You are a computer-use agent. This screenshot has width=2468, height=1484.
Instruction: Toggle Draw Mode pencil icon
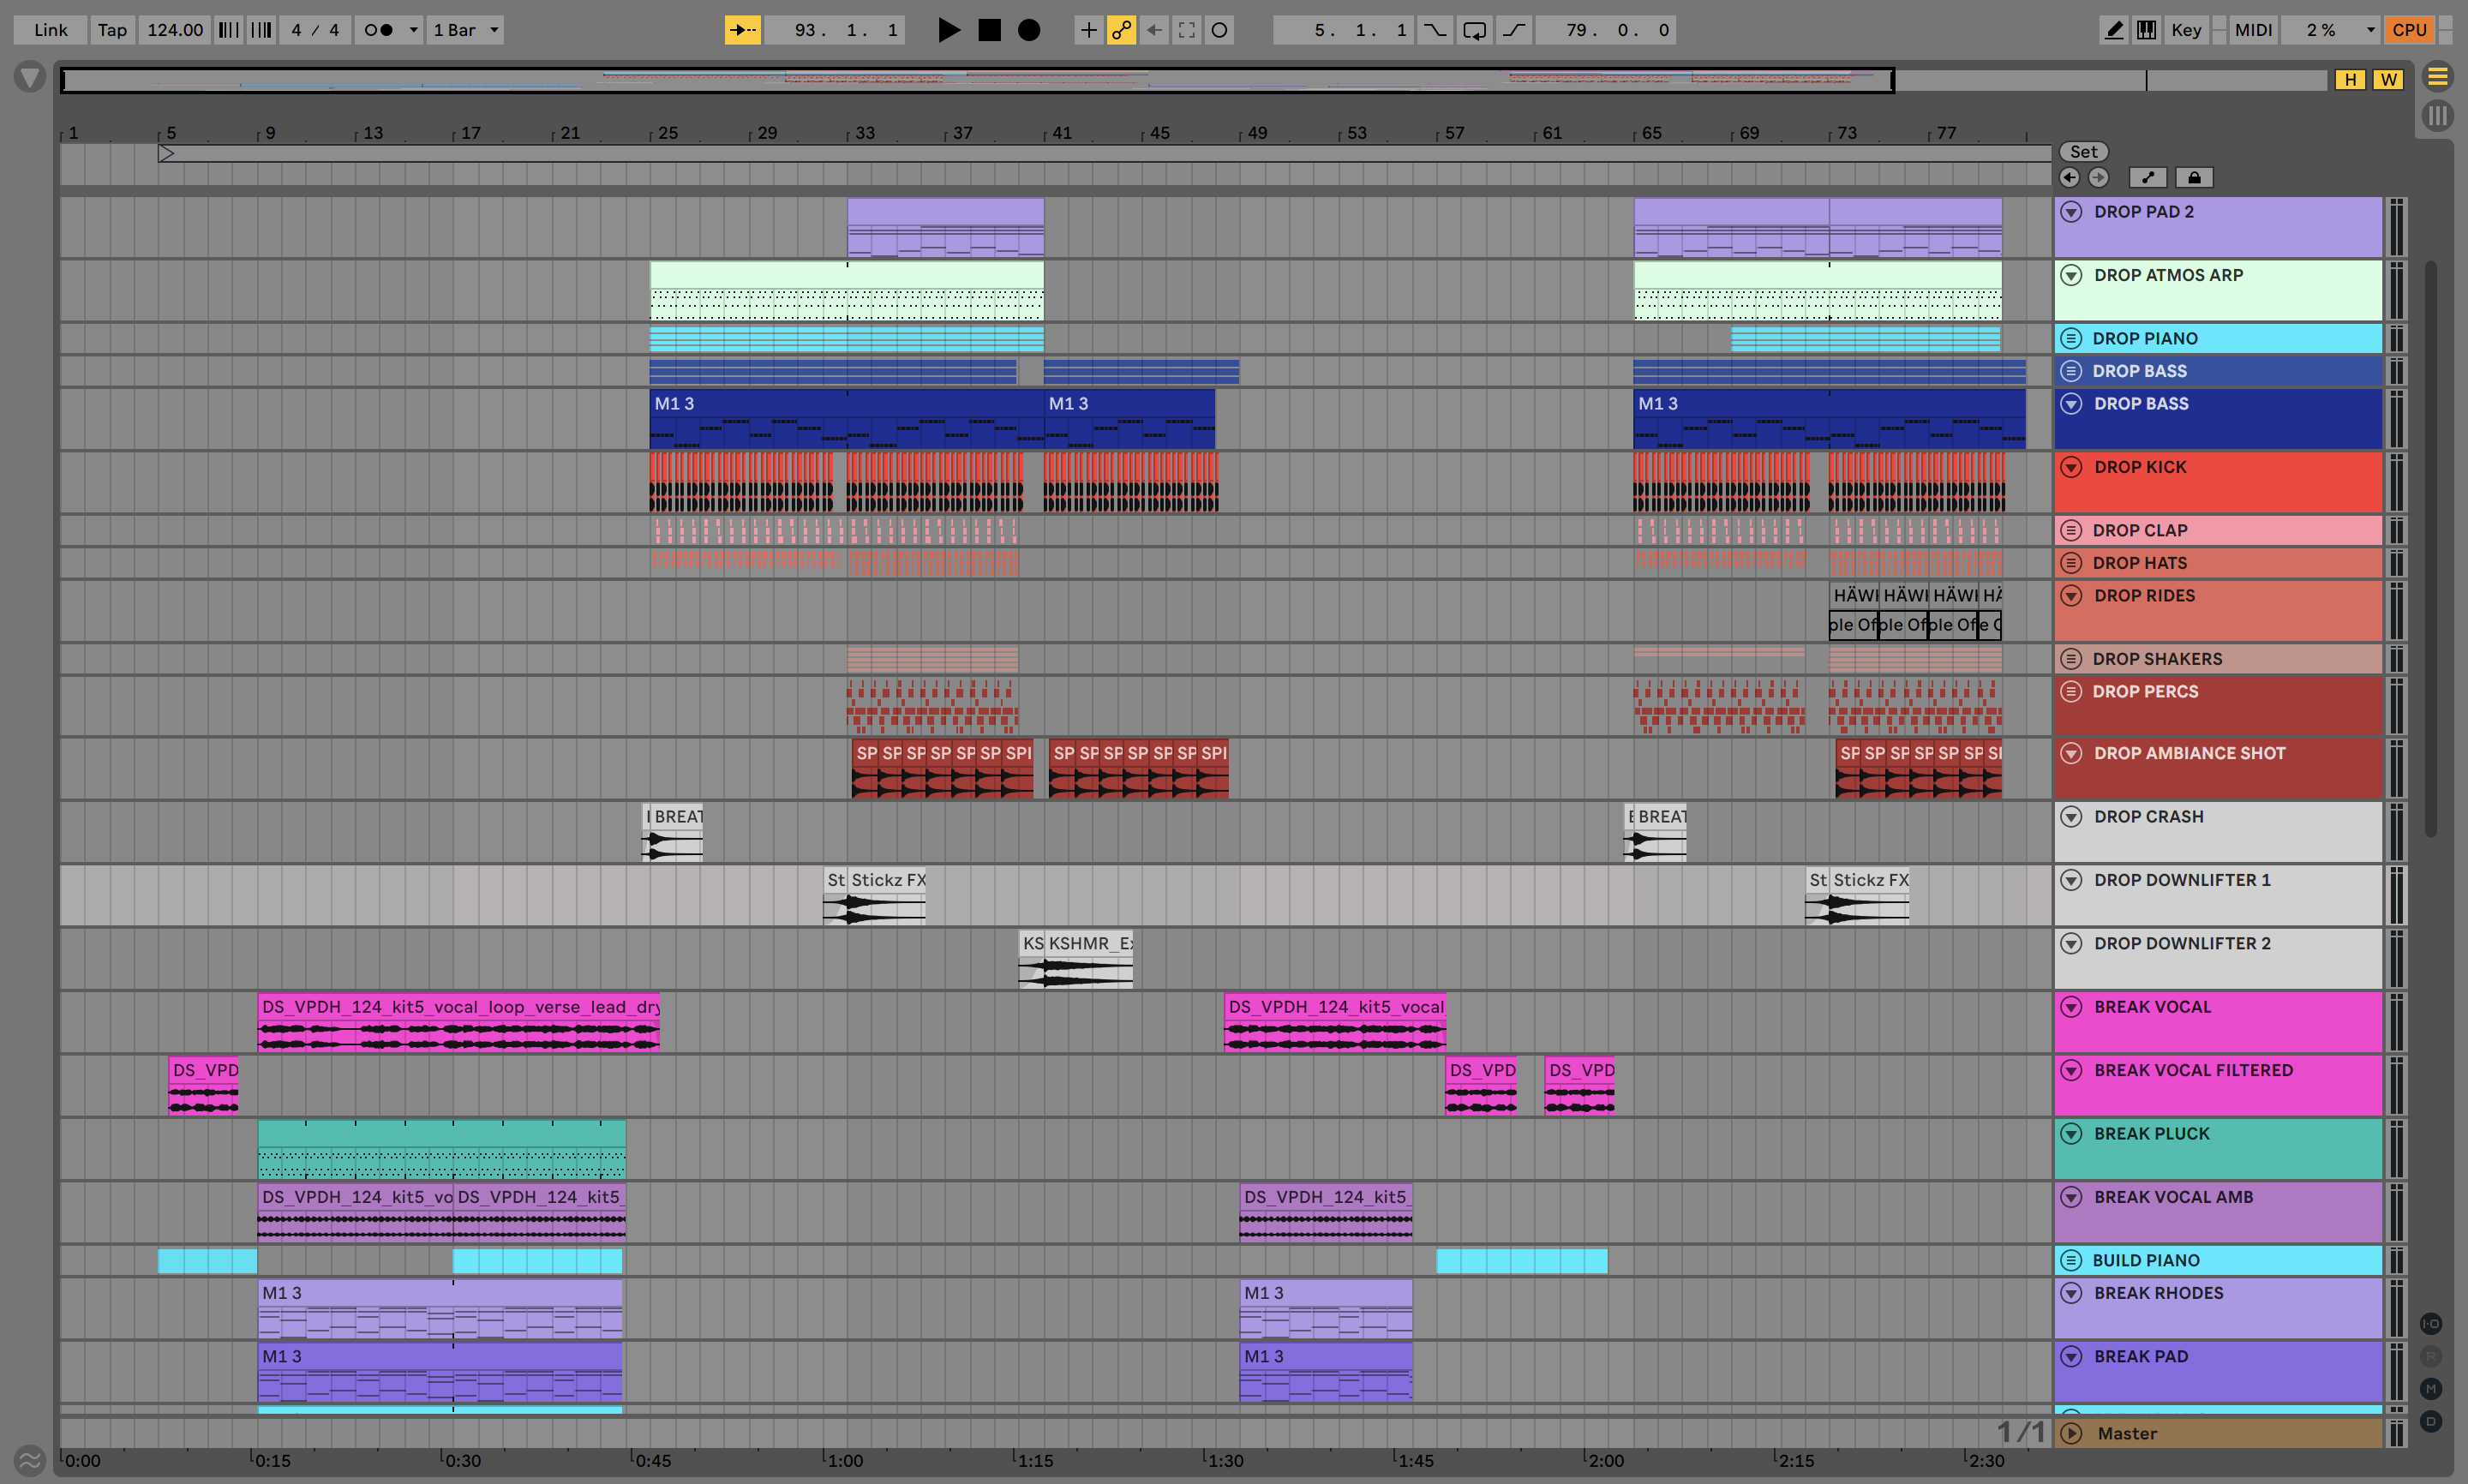[2113, 30]
